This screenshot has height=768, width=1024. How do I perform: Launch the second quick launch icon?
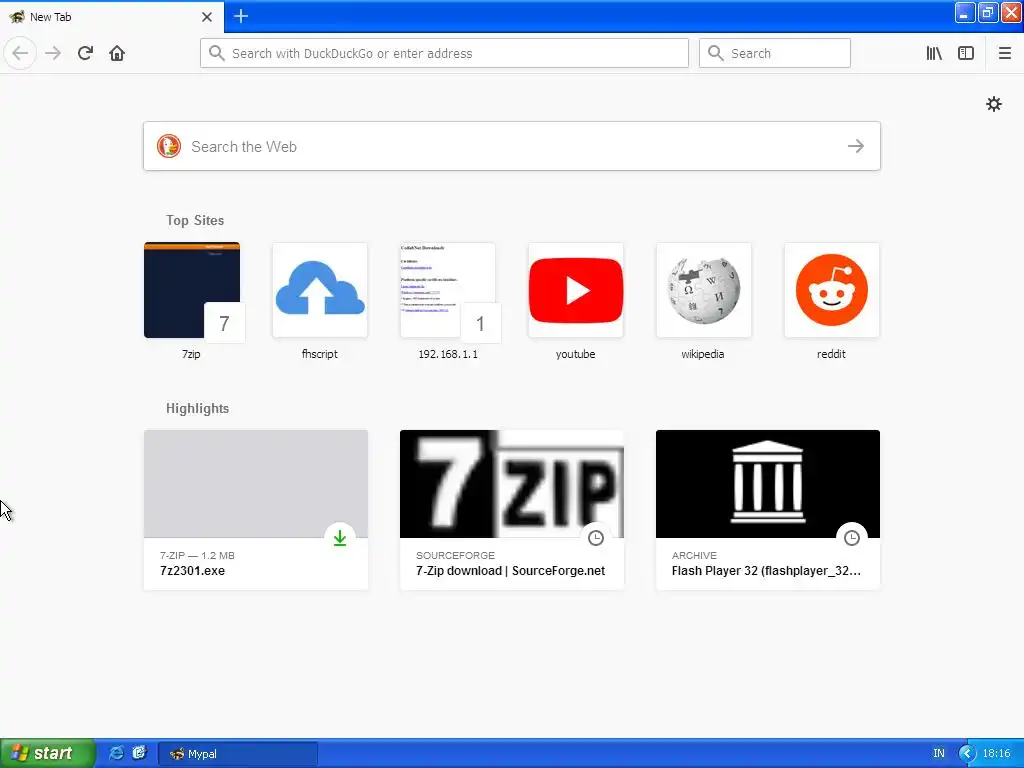click(x=139, y=753)
